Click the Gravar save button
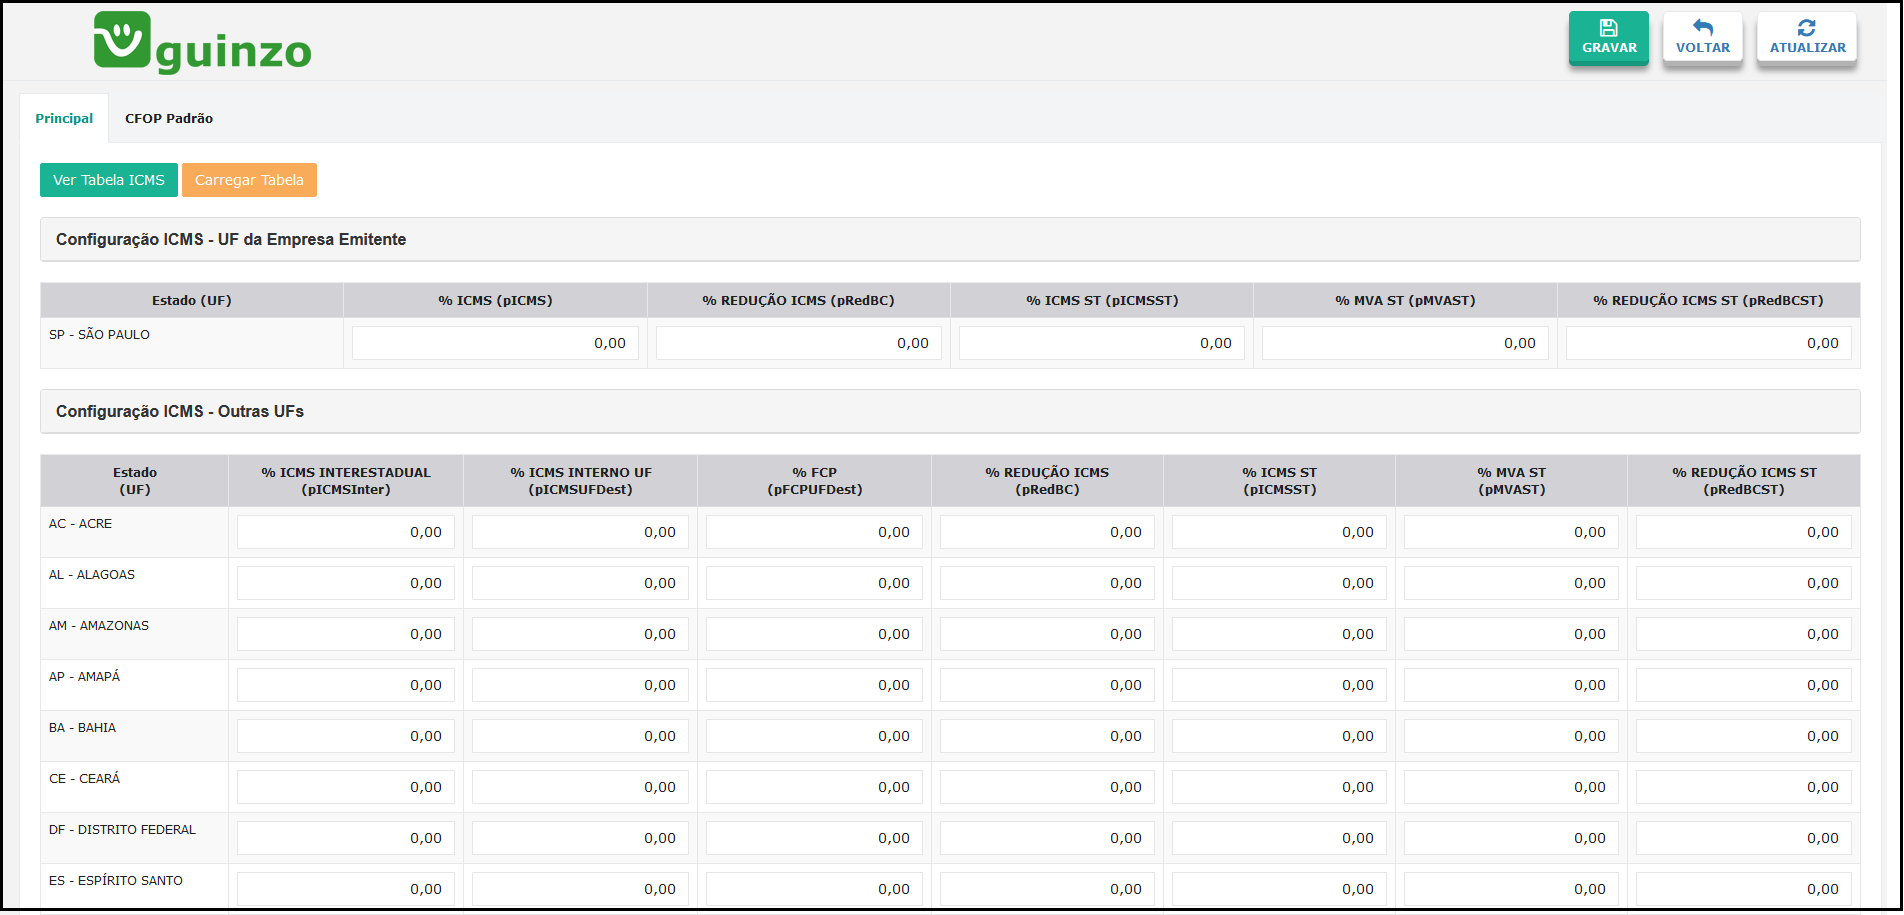 click(1608, 38)
